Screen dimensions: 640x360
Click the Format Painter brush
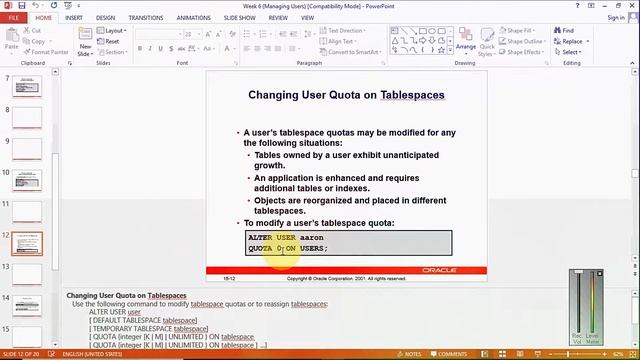pyautogui.click(x=46, y=52)
